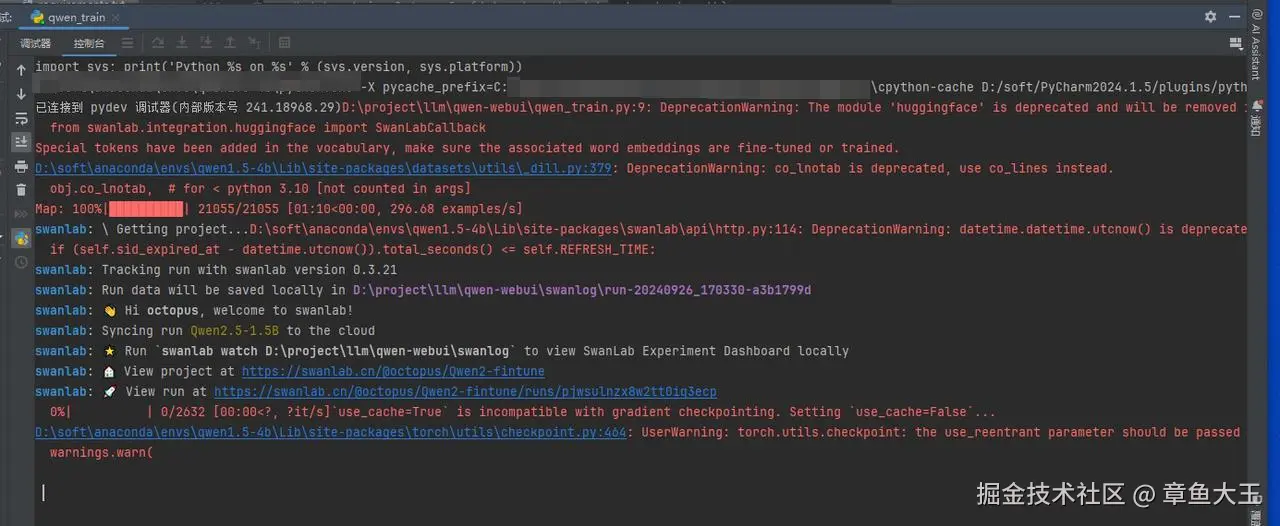Open the notifications side panel

point(1255,117)
